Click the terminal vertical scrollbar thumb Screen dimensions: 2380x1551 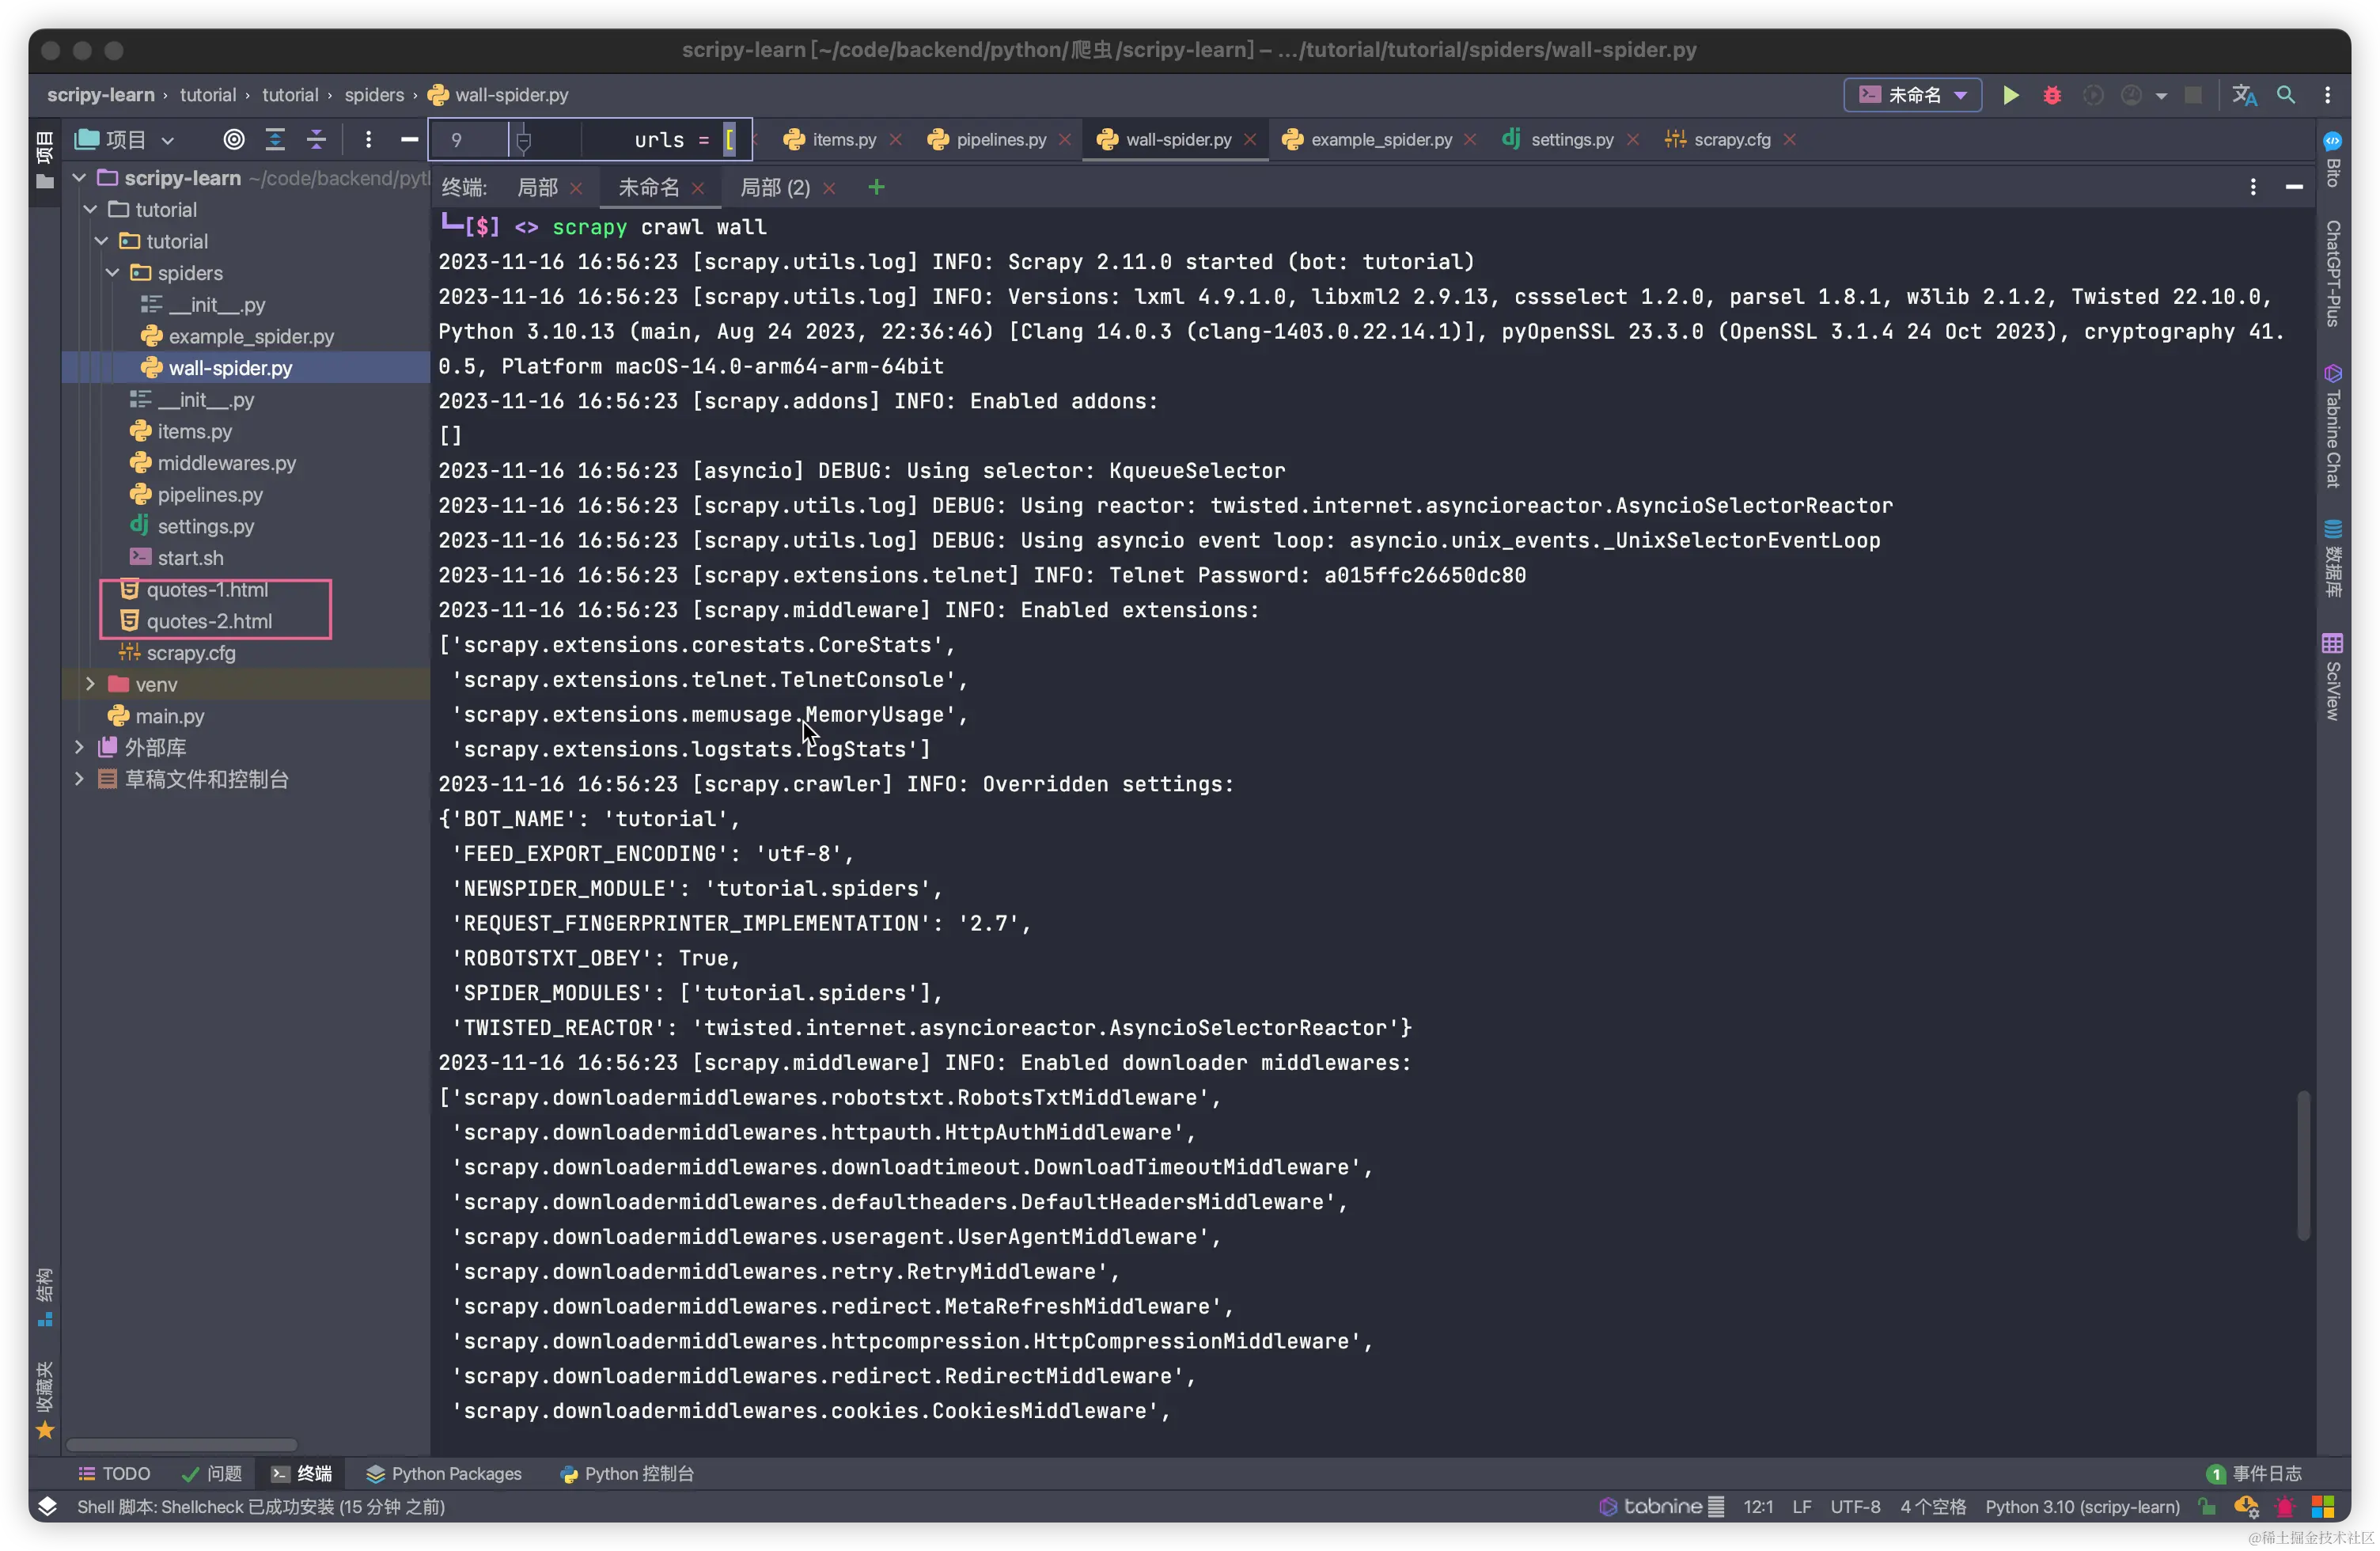point(2303,1165)
